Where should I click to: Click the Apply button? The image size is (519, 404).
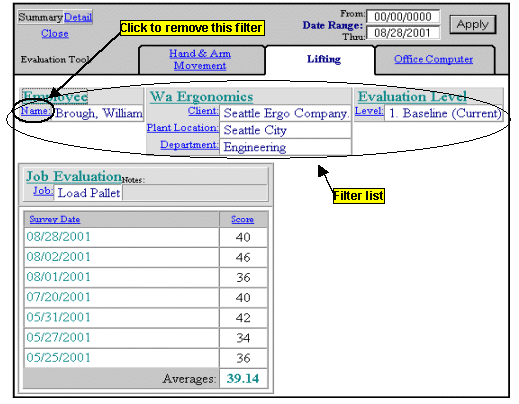click(x=473, y=24)
